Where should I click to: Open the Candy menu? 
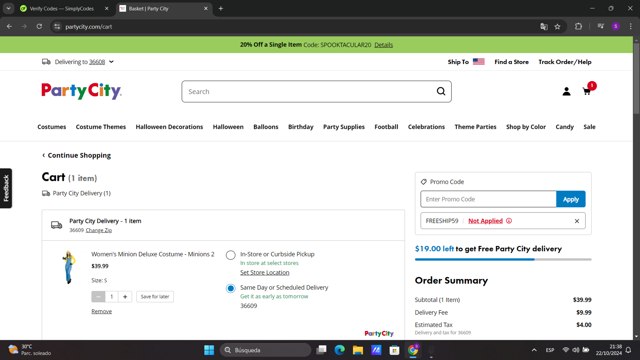[564, 127]
